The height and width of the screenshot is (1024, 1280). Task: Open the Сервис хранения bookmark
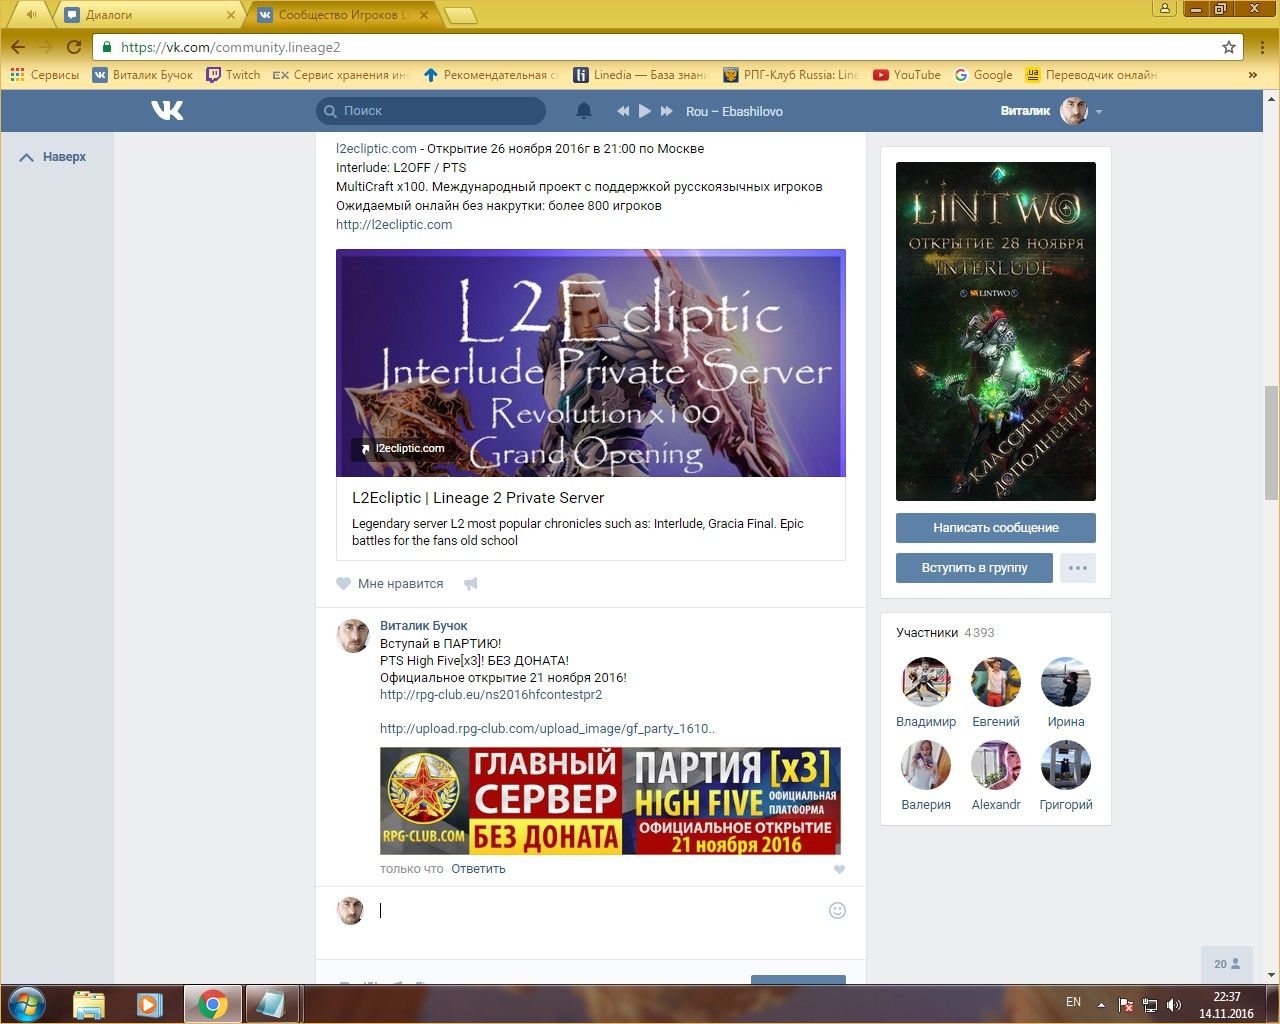pos(342,75)
